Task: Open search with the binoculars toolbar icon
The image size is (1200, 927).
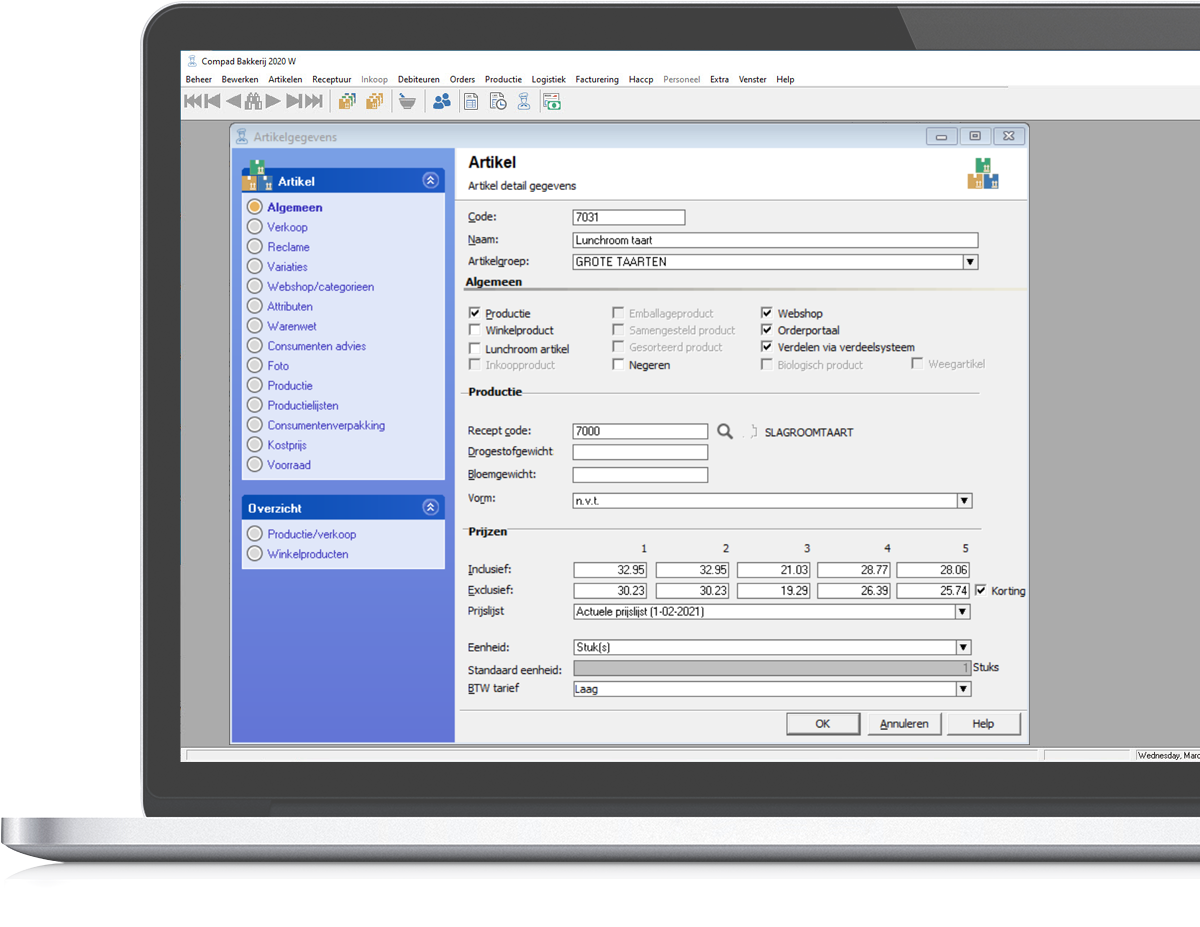Action: 253,101
